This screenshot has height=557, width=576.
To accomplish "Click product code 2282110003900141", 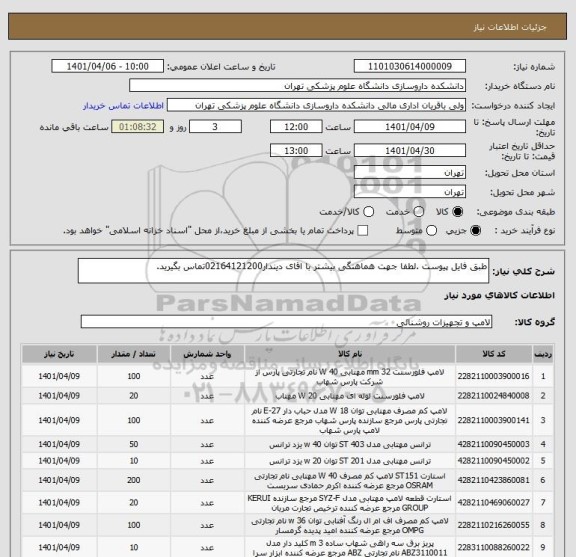I will pos(493,420).
